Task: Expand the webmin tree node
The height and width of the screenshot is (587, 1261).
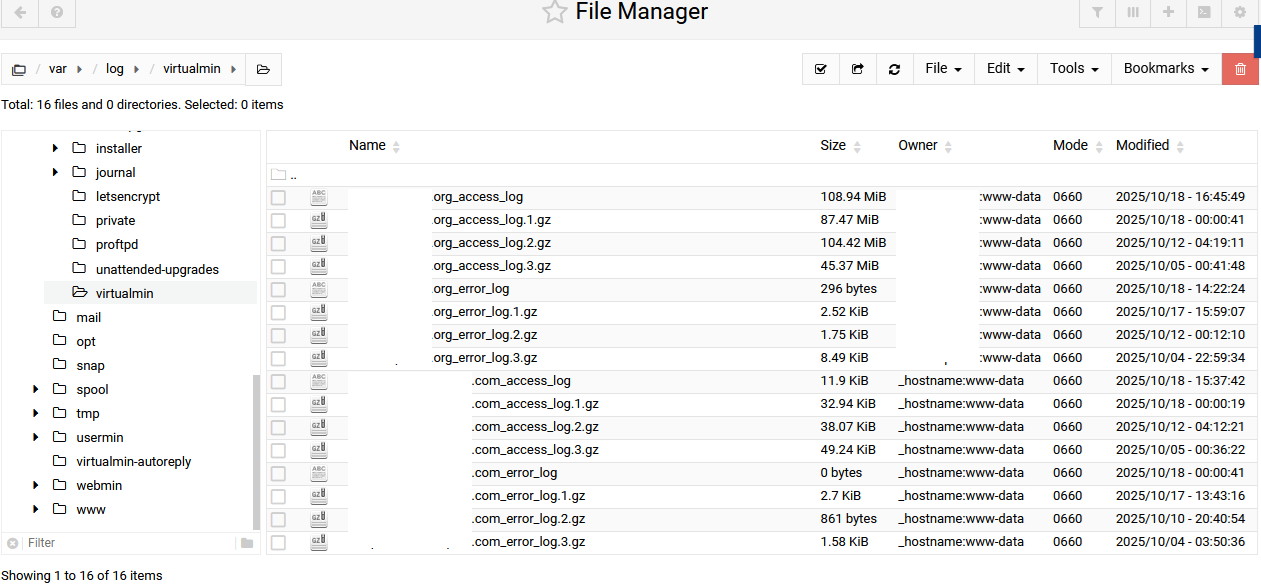Action: pos(36,485)
